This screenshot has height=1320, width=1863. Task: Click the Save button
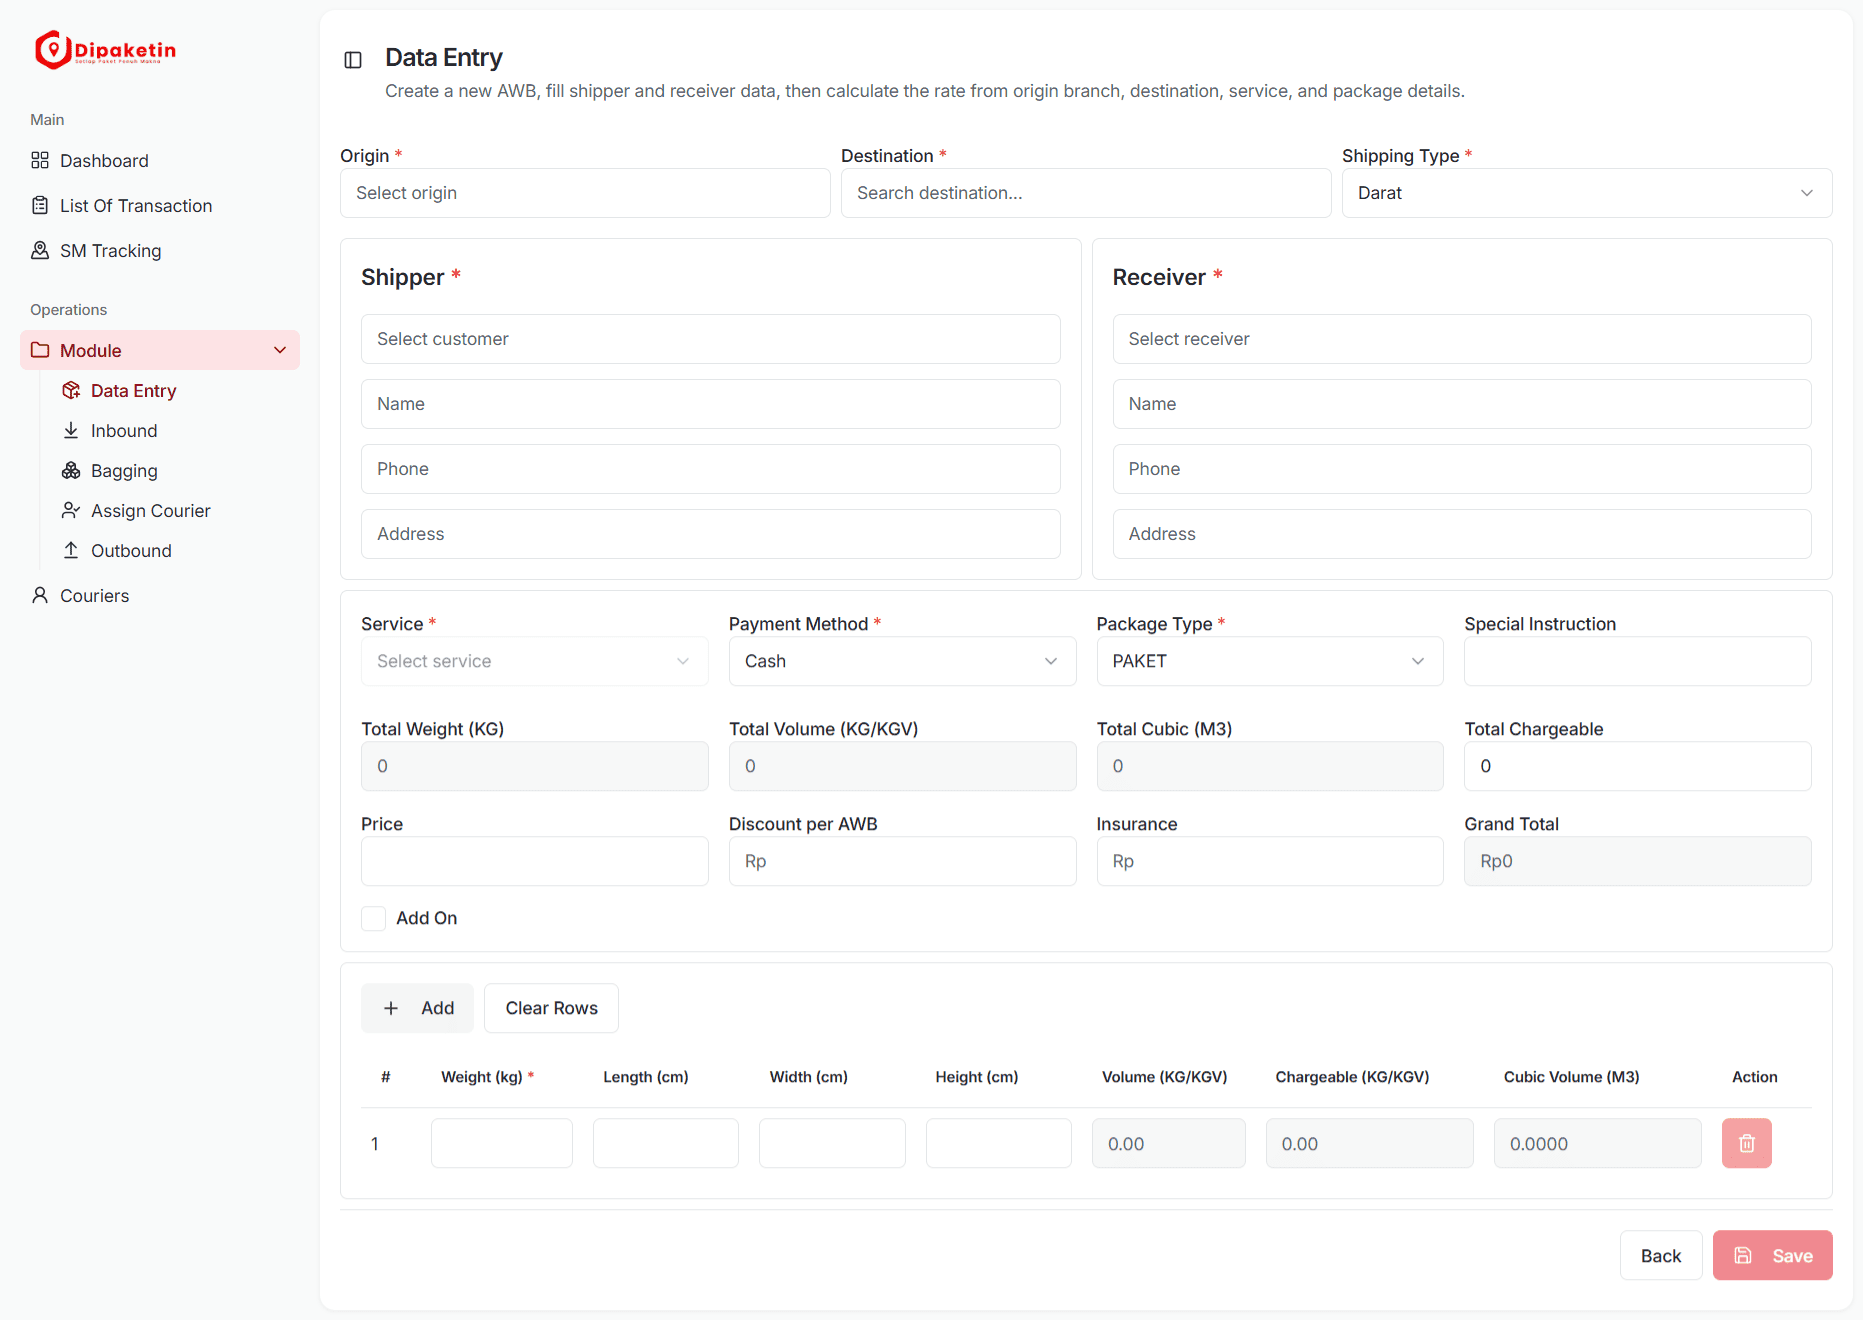click(1773, 1255)
